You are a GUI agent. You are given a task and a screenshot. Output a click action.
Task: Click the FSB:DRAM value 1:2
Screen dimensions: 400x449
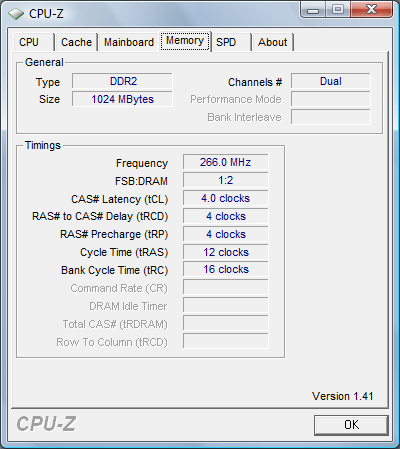click(226, 180)
